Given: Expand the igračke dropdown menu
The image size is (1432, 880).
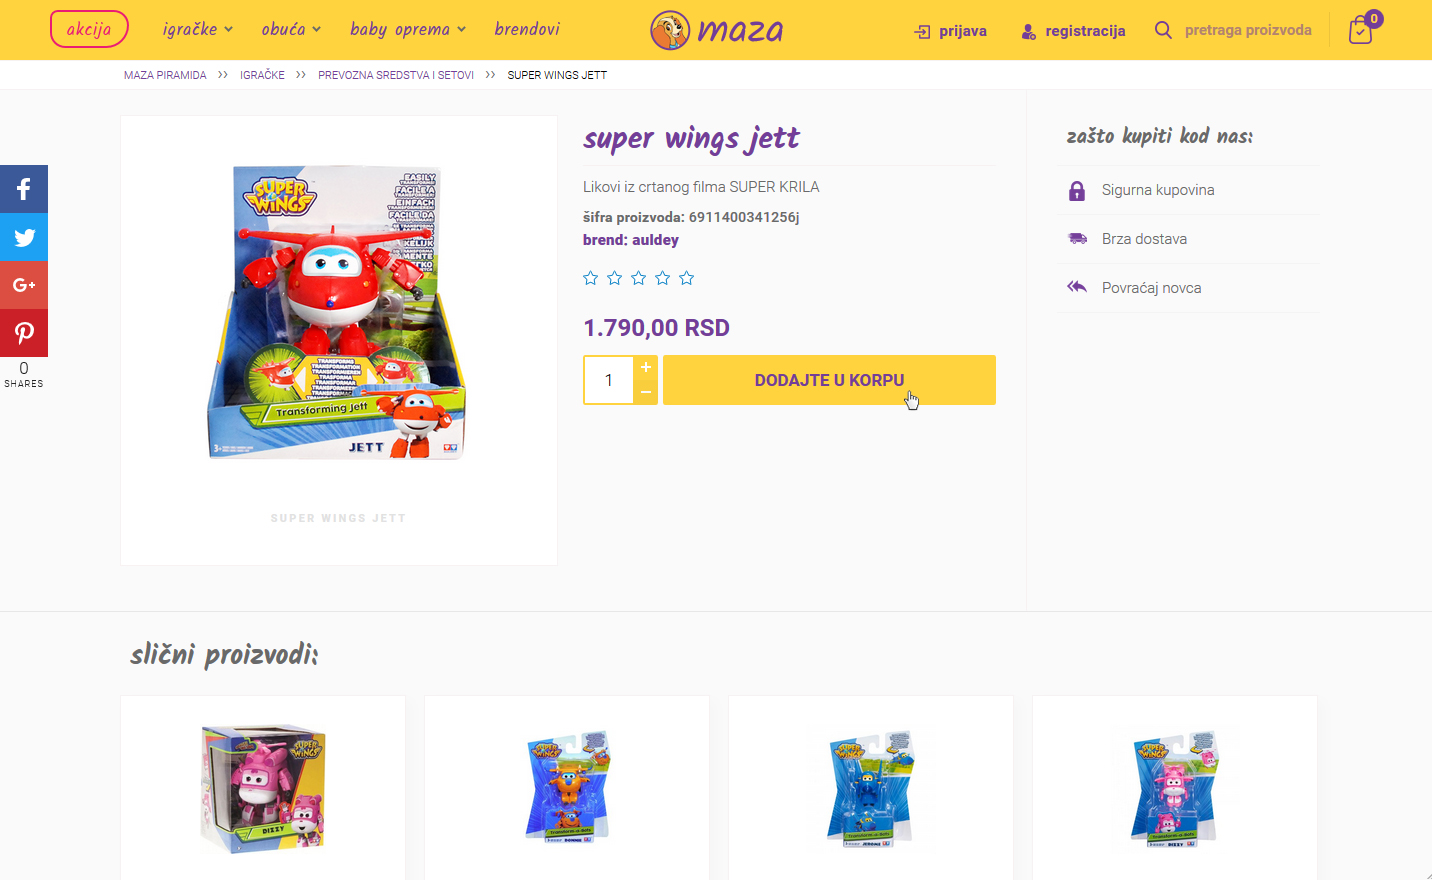Looking at the screenshot, I should [x=198, y=29].
